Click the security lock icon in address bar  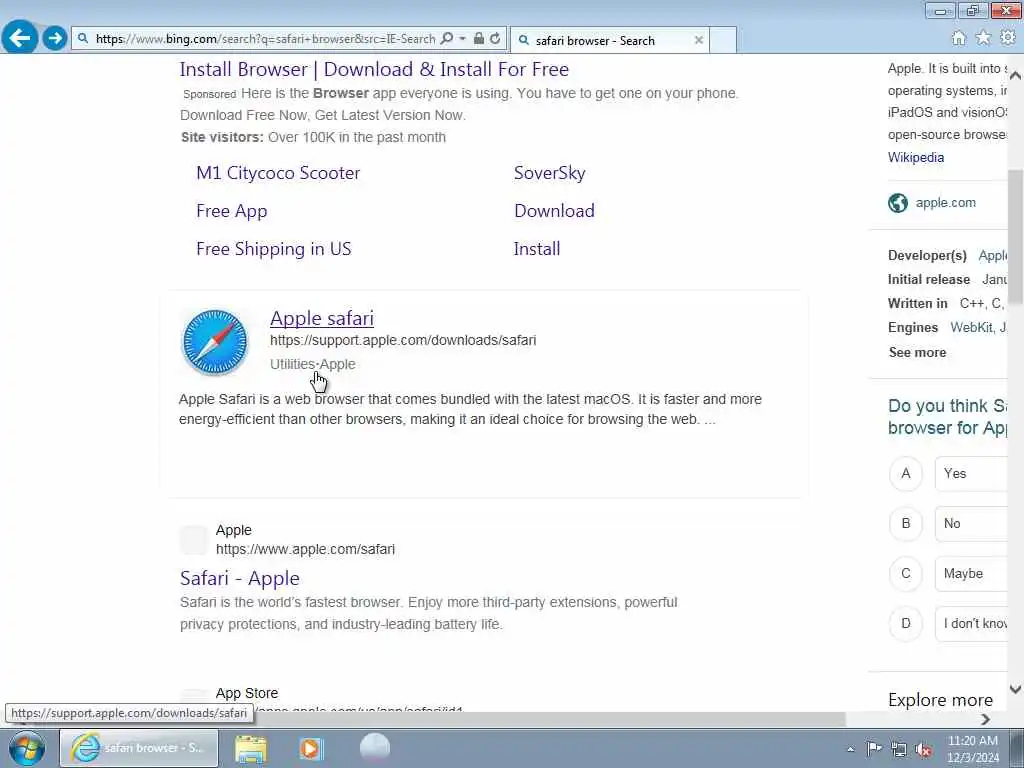tap(479, 39)
